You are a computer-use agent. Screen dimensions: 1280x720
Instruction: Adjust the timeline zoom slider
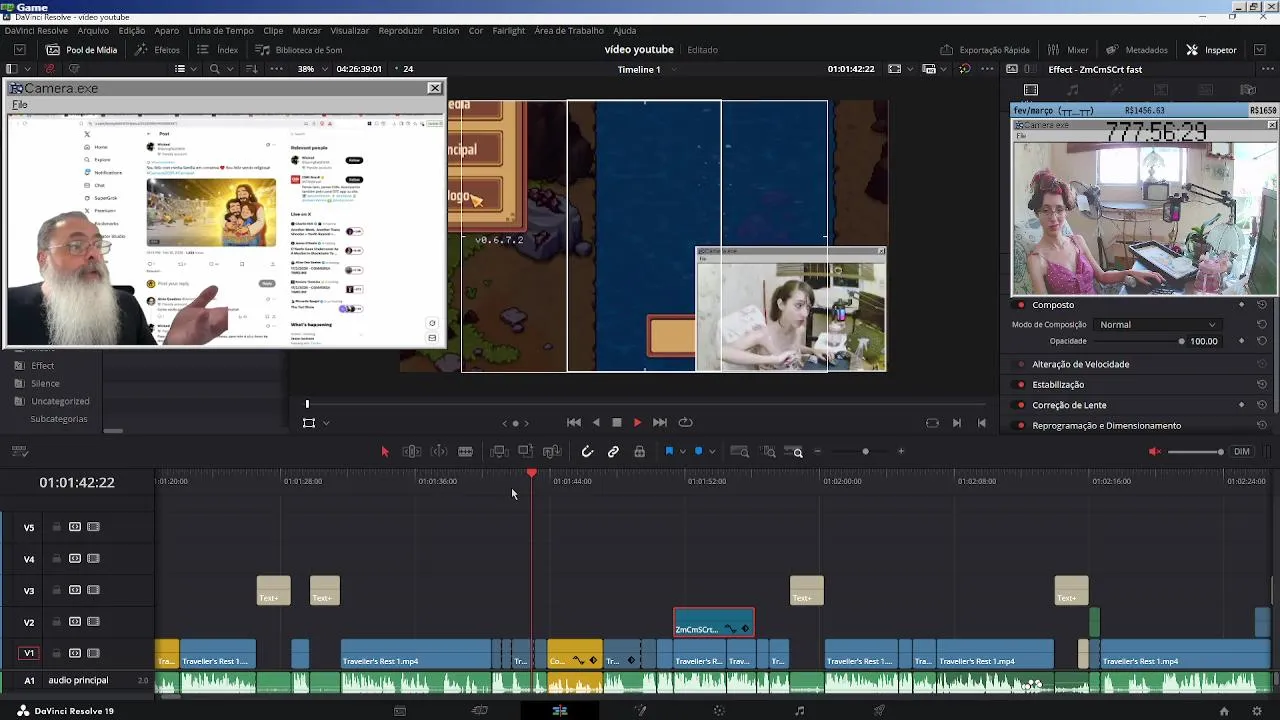point(865,452)
